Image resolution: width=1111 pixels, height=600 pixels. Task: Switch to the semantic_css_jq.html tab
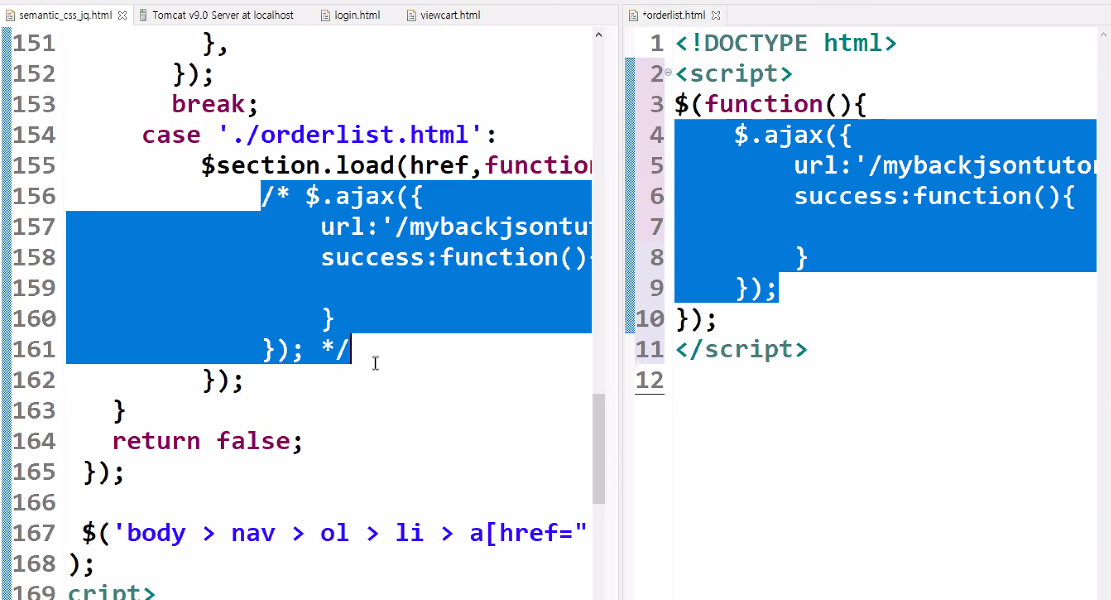(65, 15)
